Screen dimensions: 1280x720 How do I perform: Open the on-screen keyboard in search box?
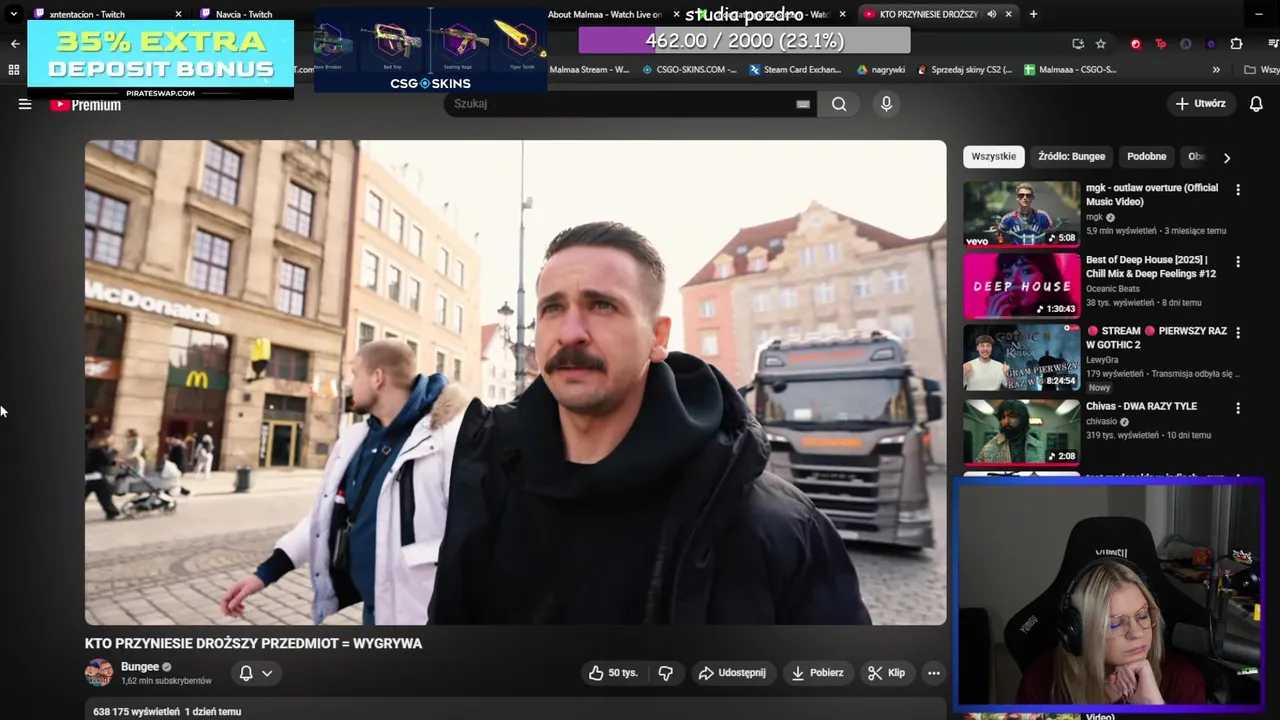(x=803, y=104)
